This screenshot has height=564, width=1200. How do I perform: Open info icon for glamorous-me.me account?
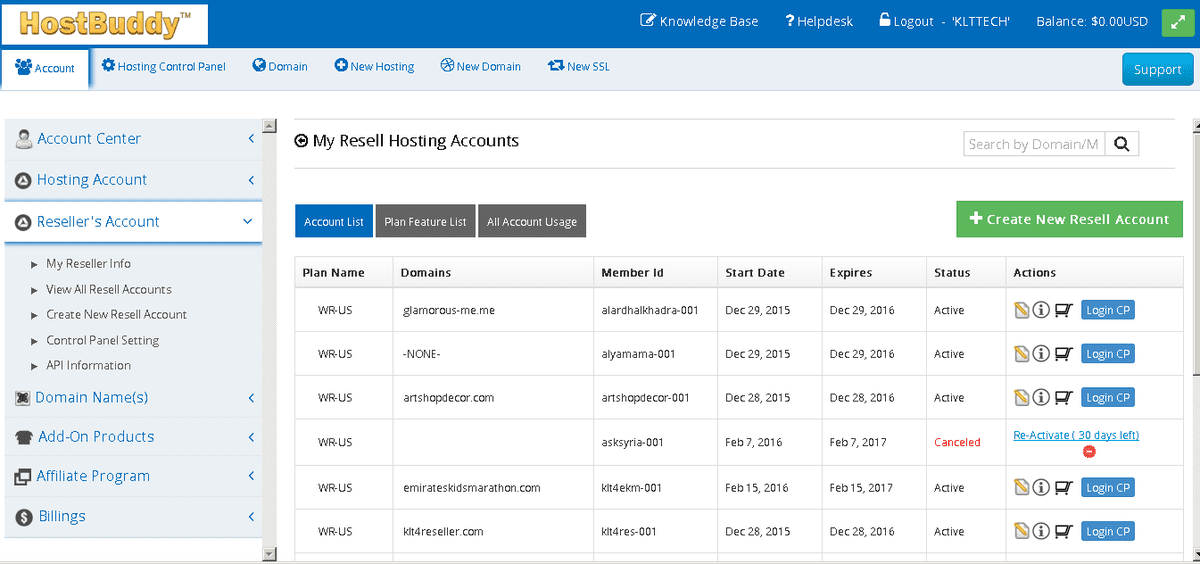pyautogui.click(x=1041, y=310)
